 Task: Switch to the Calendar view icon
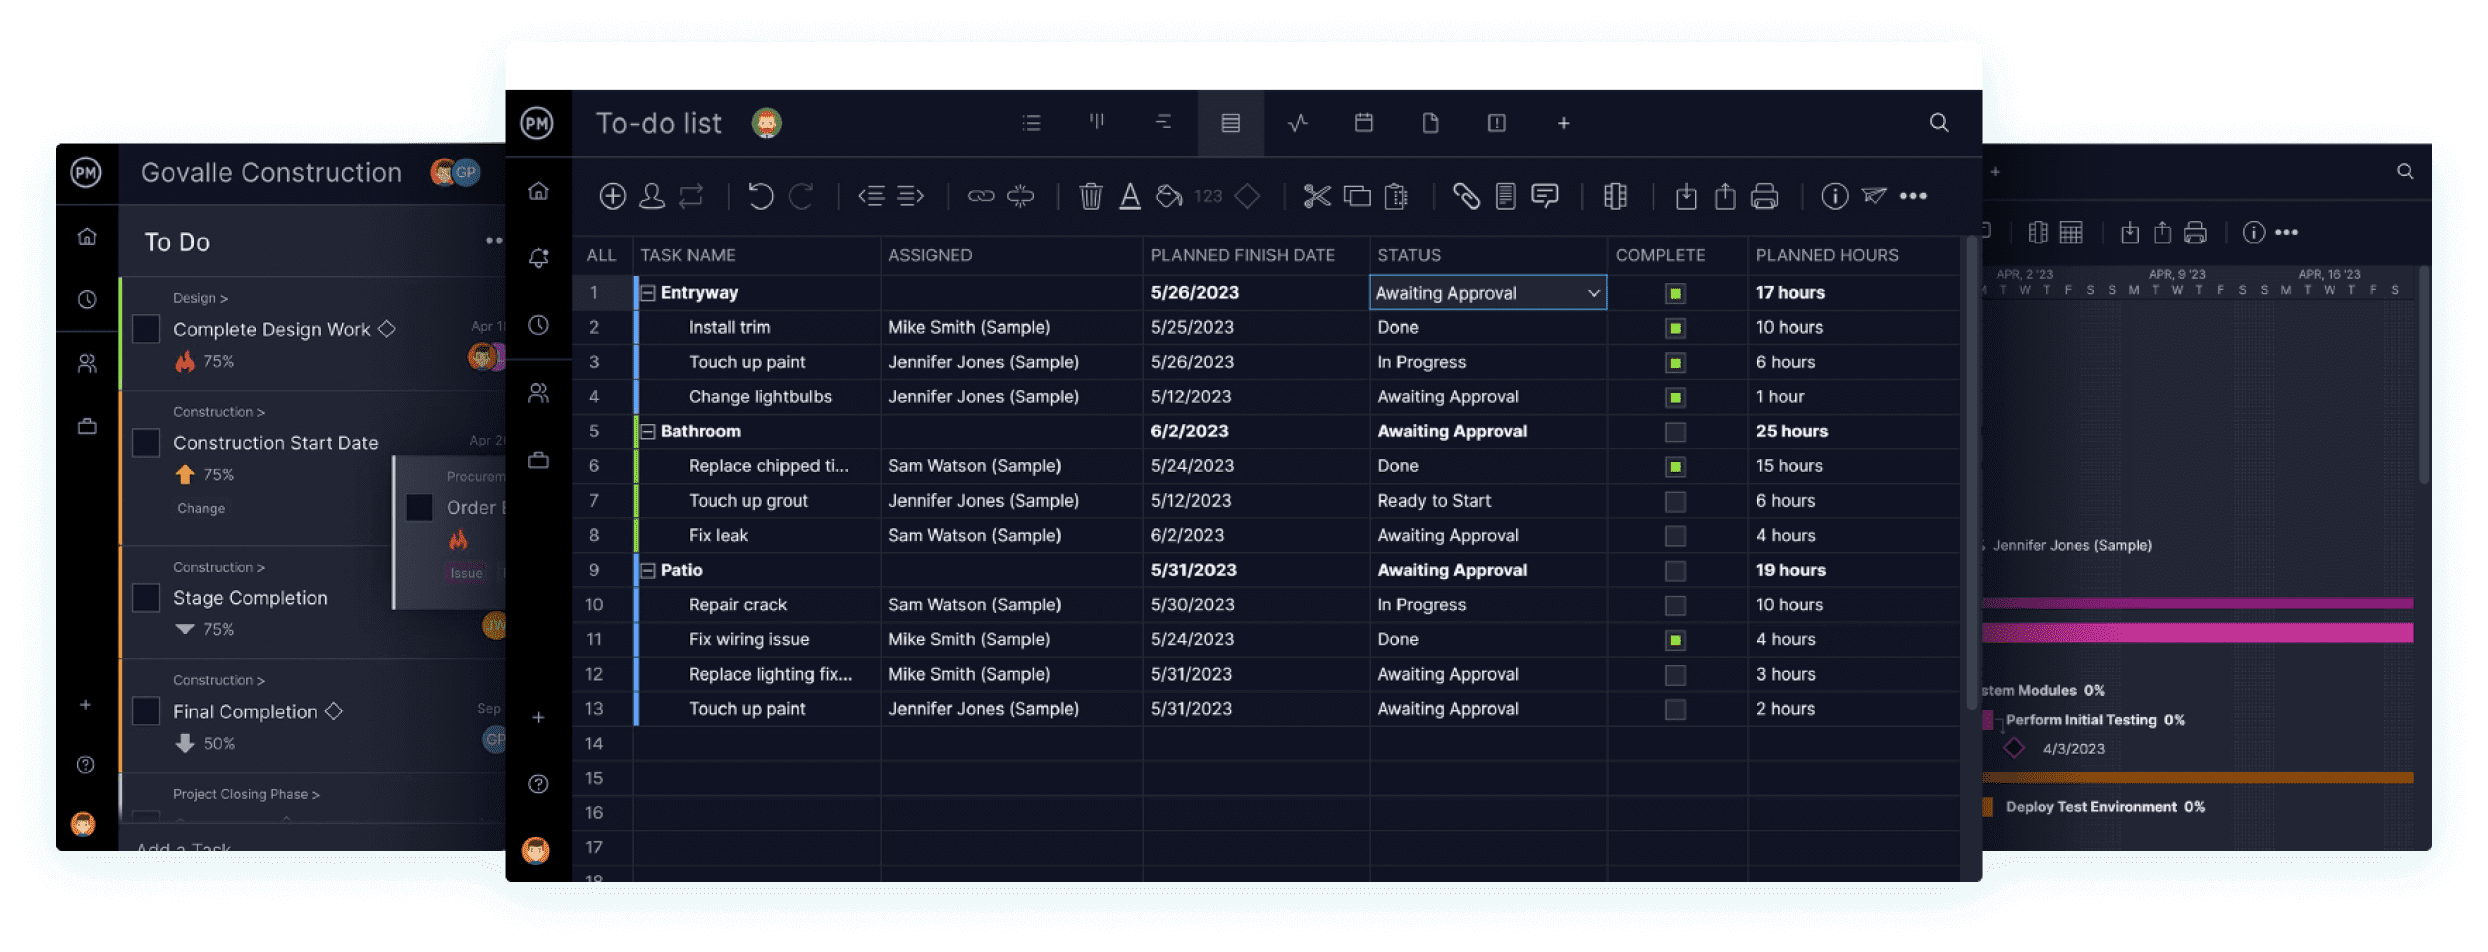pyautogui.click(x=1363, y=122)
